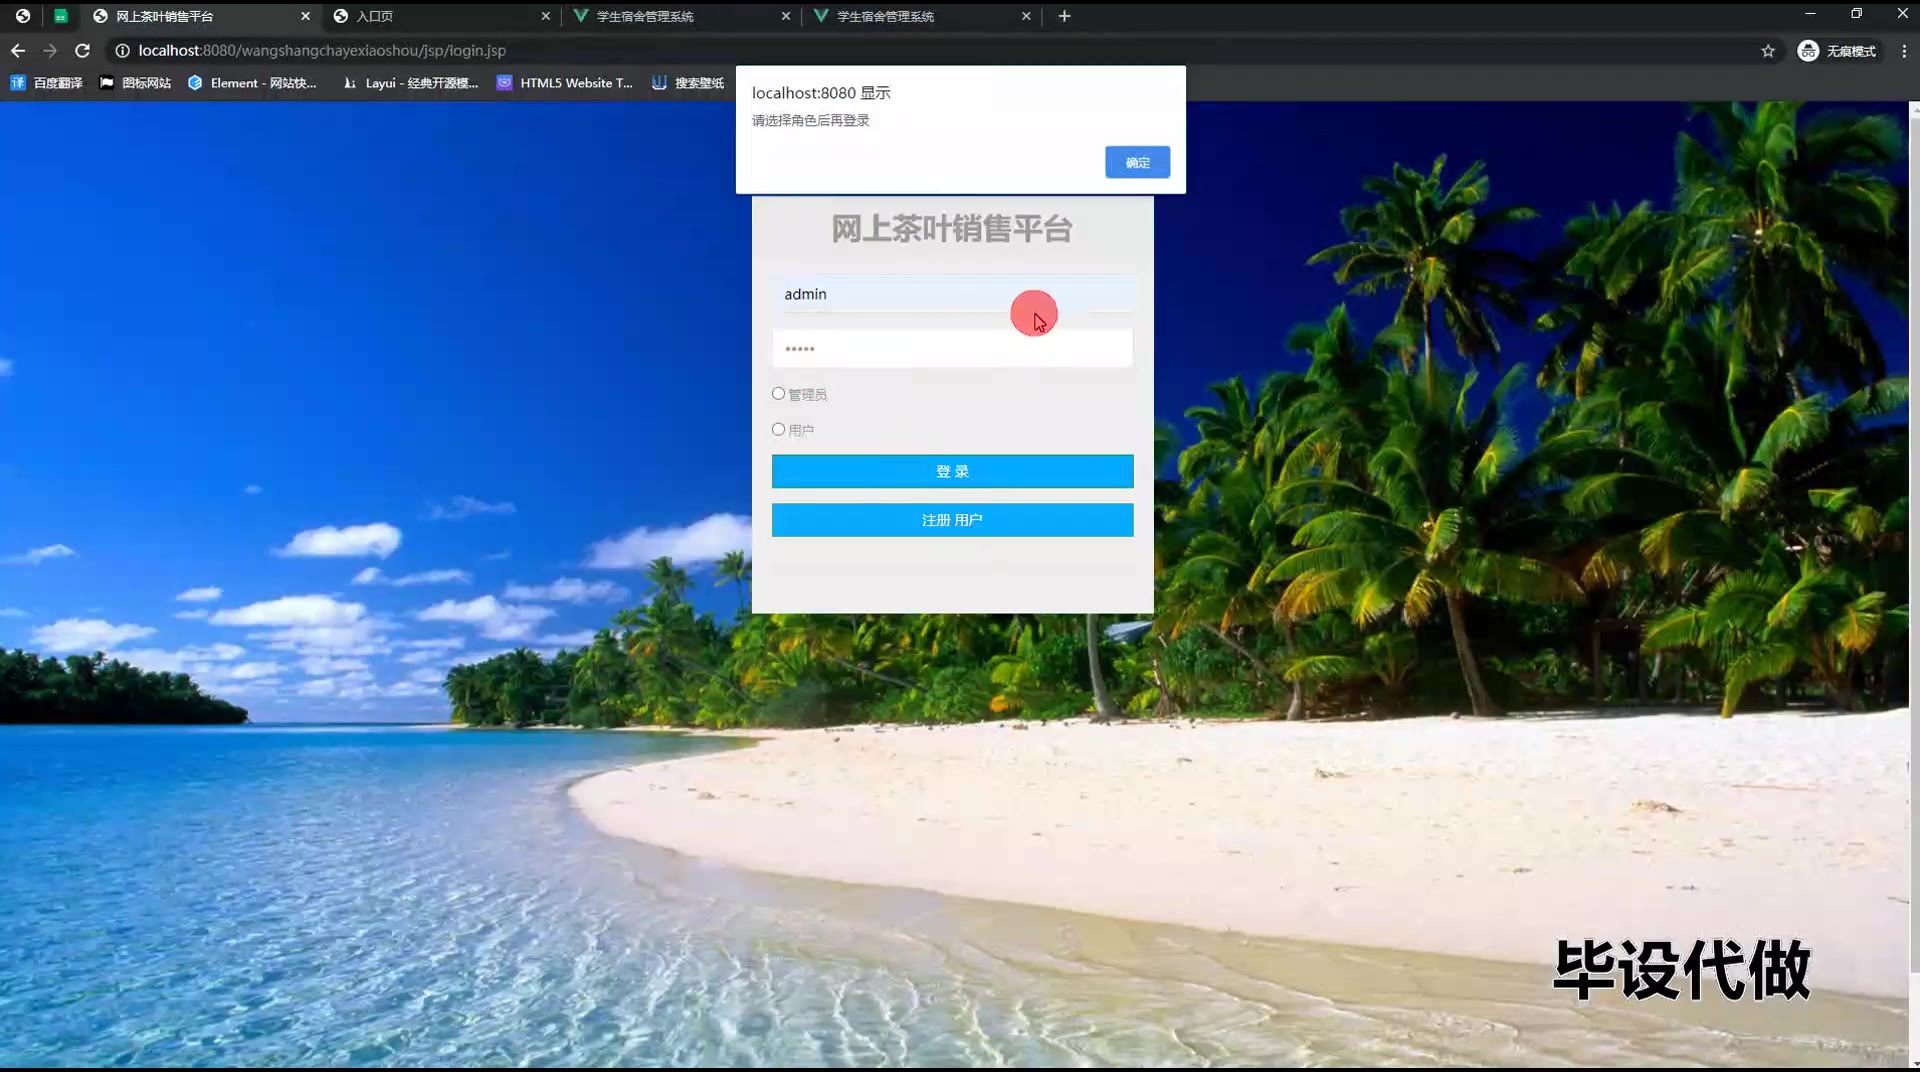View site information icon in address bar
Image resolution: width=1920 pixels, height=1072 pixels.
click(x=122, y=50)
